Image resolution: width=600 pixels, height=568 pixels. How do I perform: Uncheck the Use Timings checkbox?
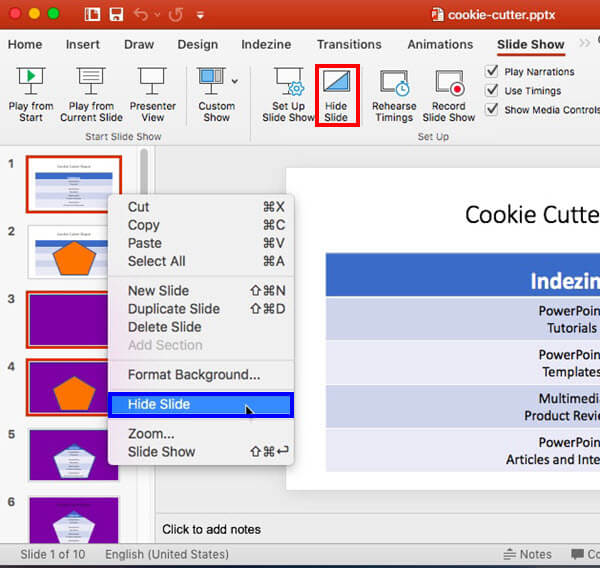pyautogui.click(x=492, y=91)
